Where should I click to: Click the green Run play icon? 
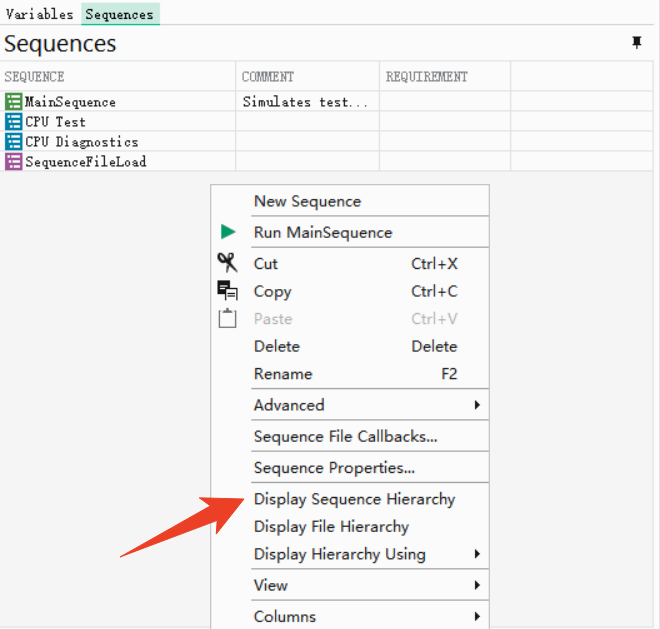(228, 232)
